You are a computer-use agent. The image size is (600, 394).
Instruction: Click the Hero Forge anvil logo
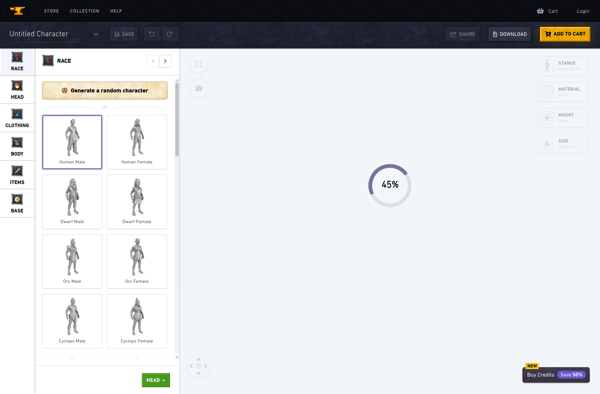pyautogui.click(x=17, y=11)
